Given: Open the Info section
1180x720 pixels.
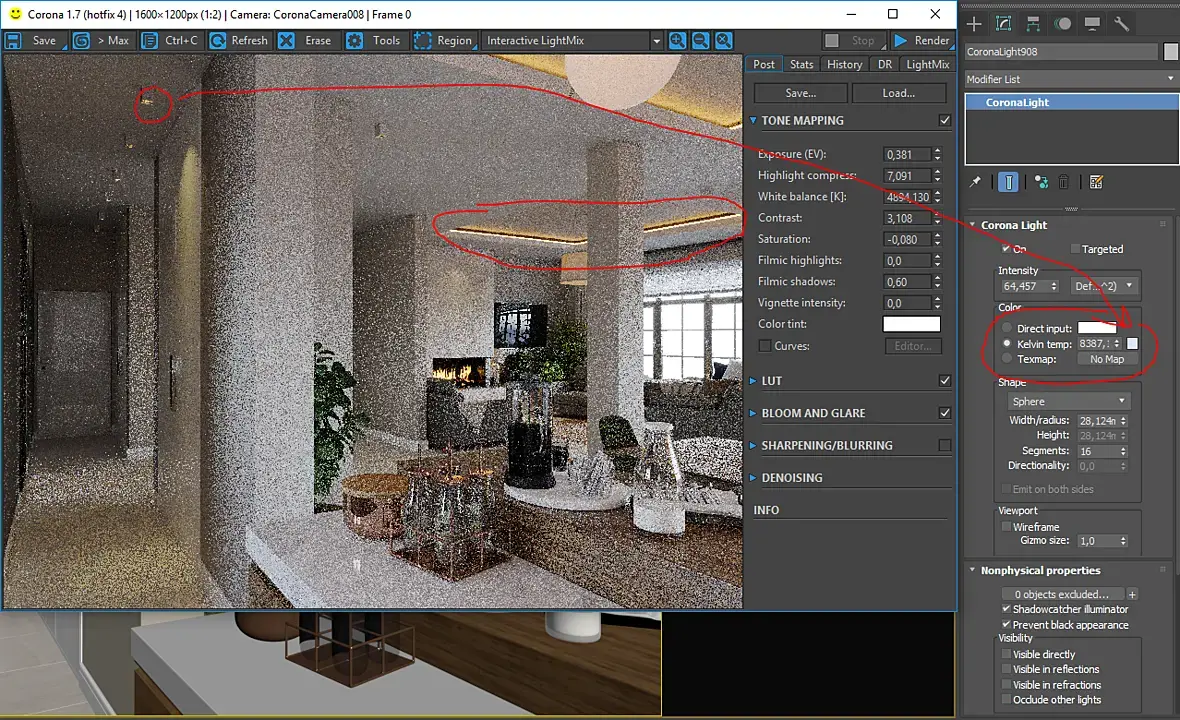Looking at the screenshot, I should click(x=766, y=510).
